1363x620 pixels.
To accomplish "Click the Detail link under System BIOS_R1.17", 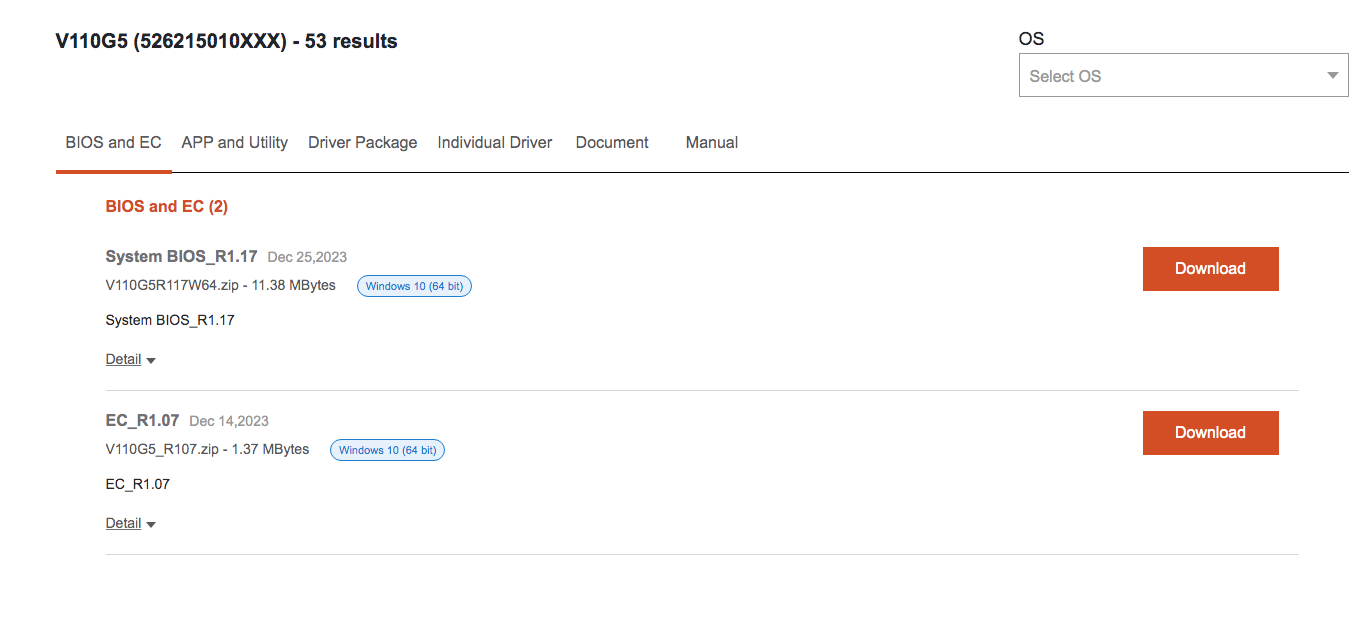I will click(123, 359).
